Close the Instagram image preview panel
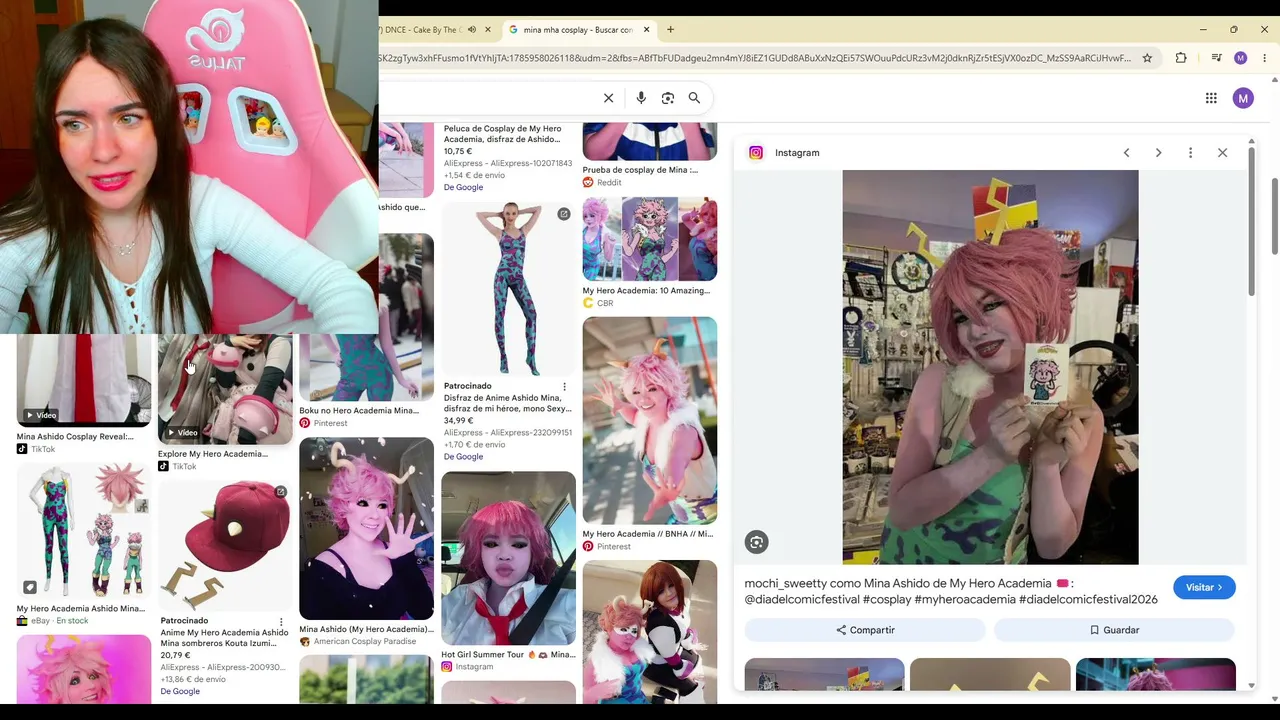Image resolution: width=1280 pixels, height=720 pixels. click(1222, 153)
